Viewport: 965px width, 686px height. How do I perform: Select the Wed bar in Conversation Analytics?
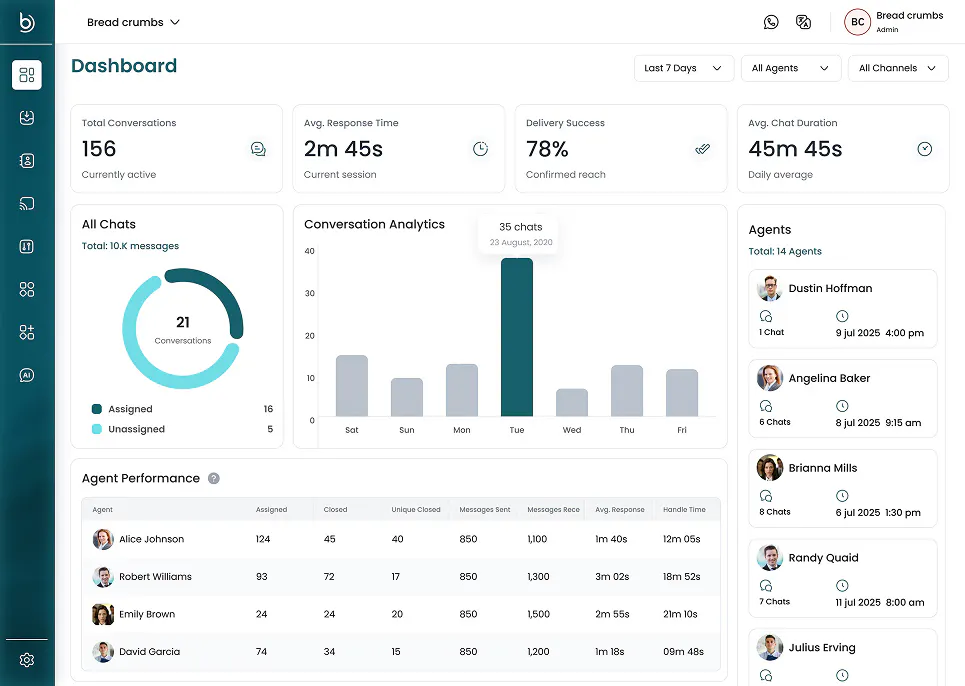tap(572, 402)
